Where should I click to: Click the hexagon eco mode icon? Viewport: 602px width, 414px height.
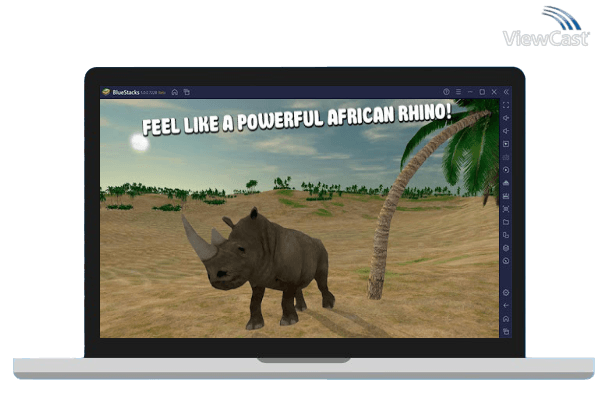506,248
